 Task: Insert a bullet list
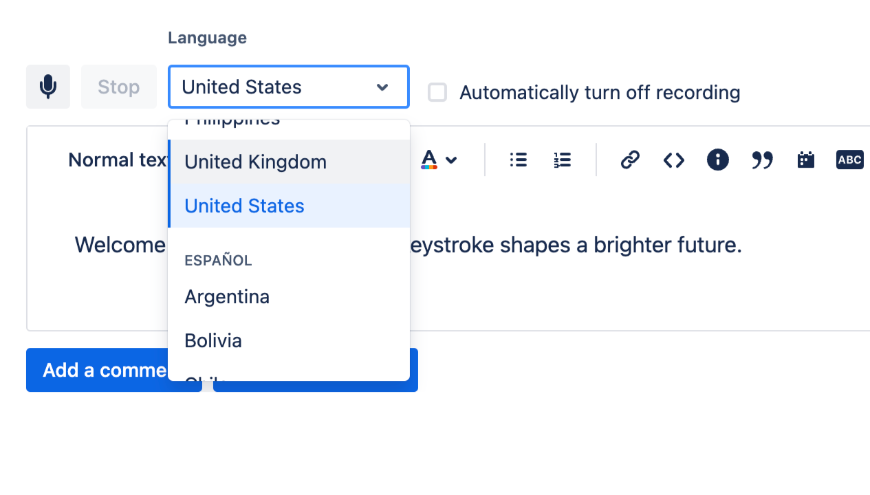point(518,160)
